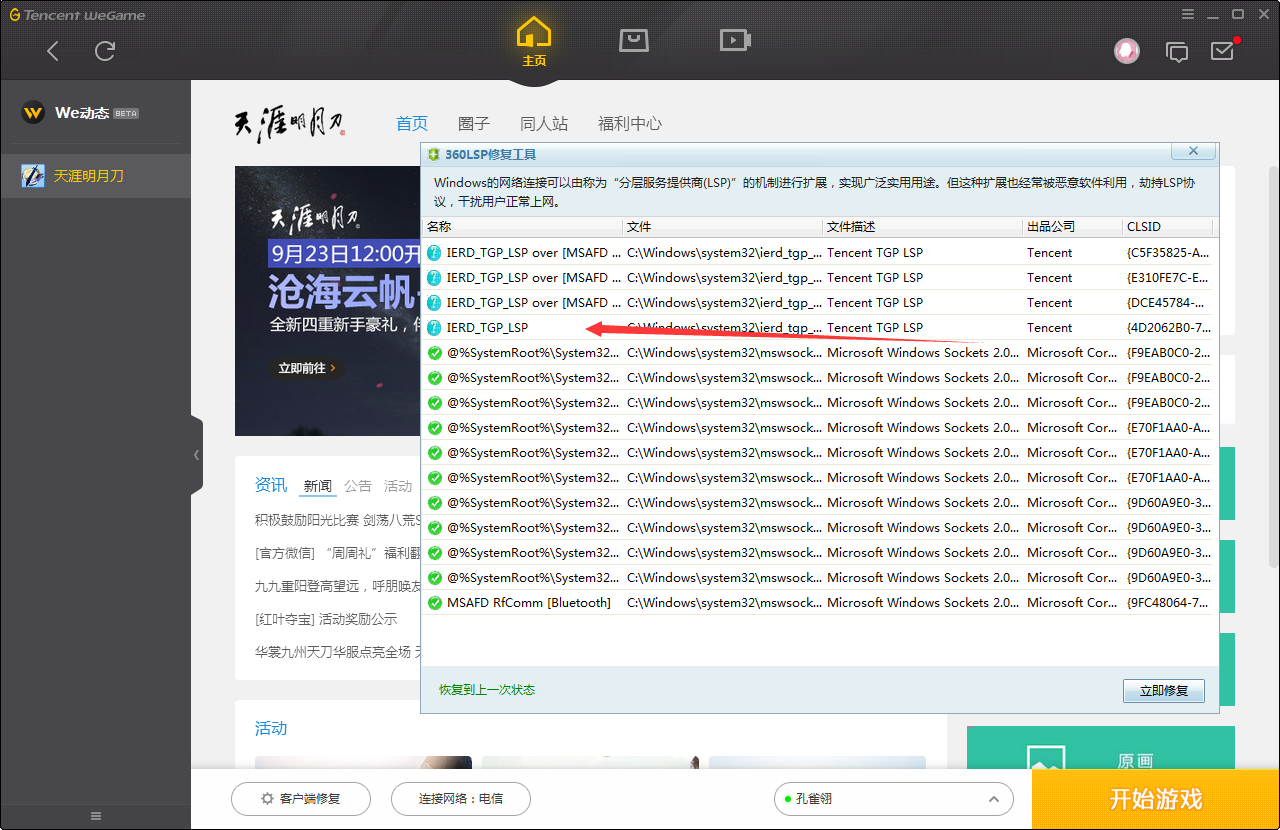Click the 天涯明月刀 calligraphy logo
The image size is (1280, 830).
289,124
